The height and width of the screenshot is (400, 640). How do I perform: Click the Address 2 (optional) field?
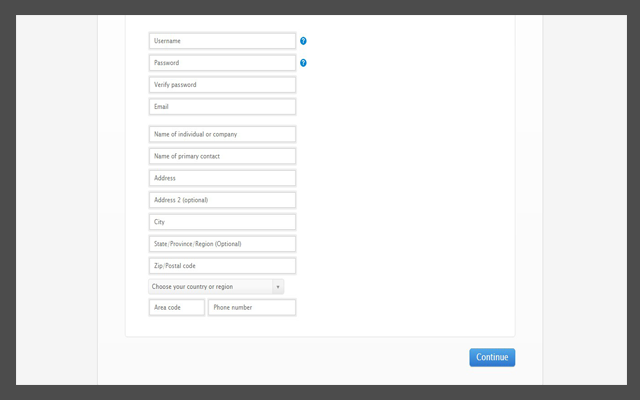(x=222, y=200)
